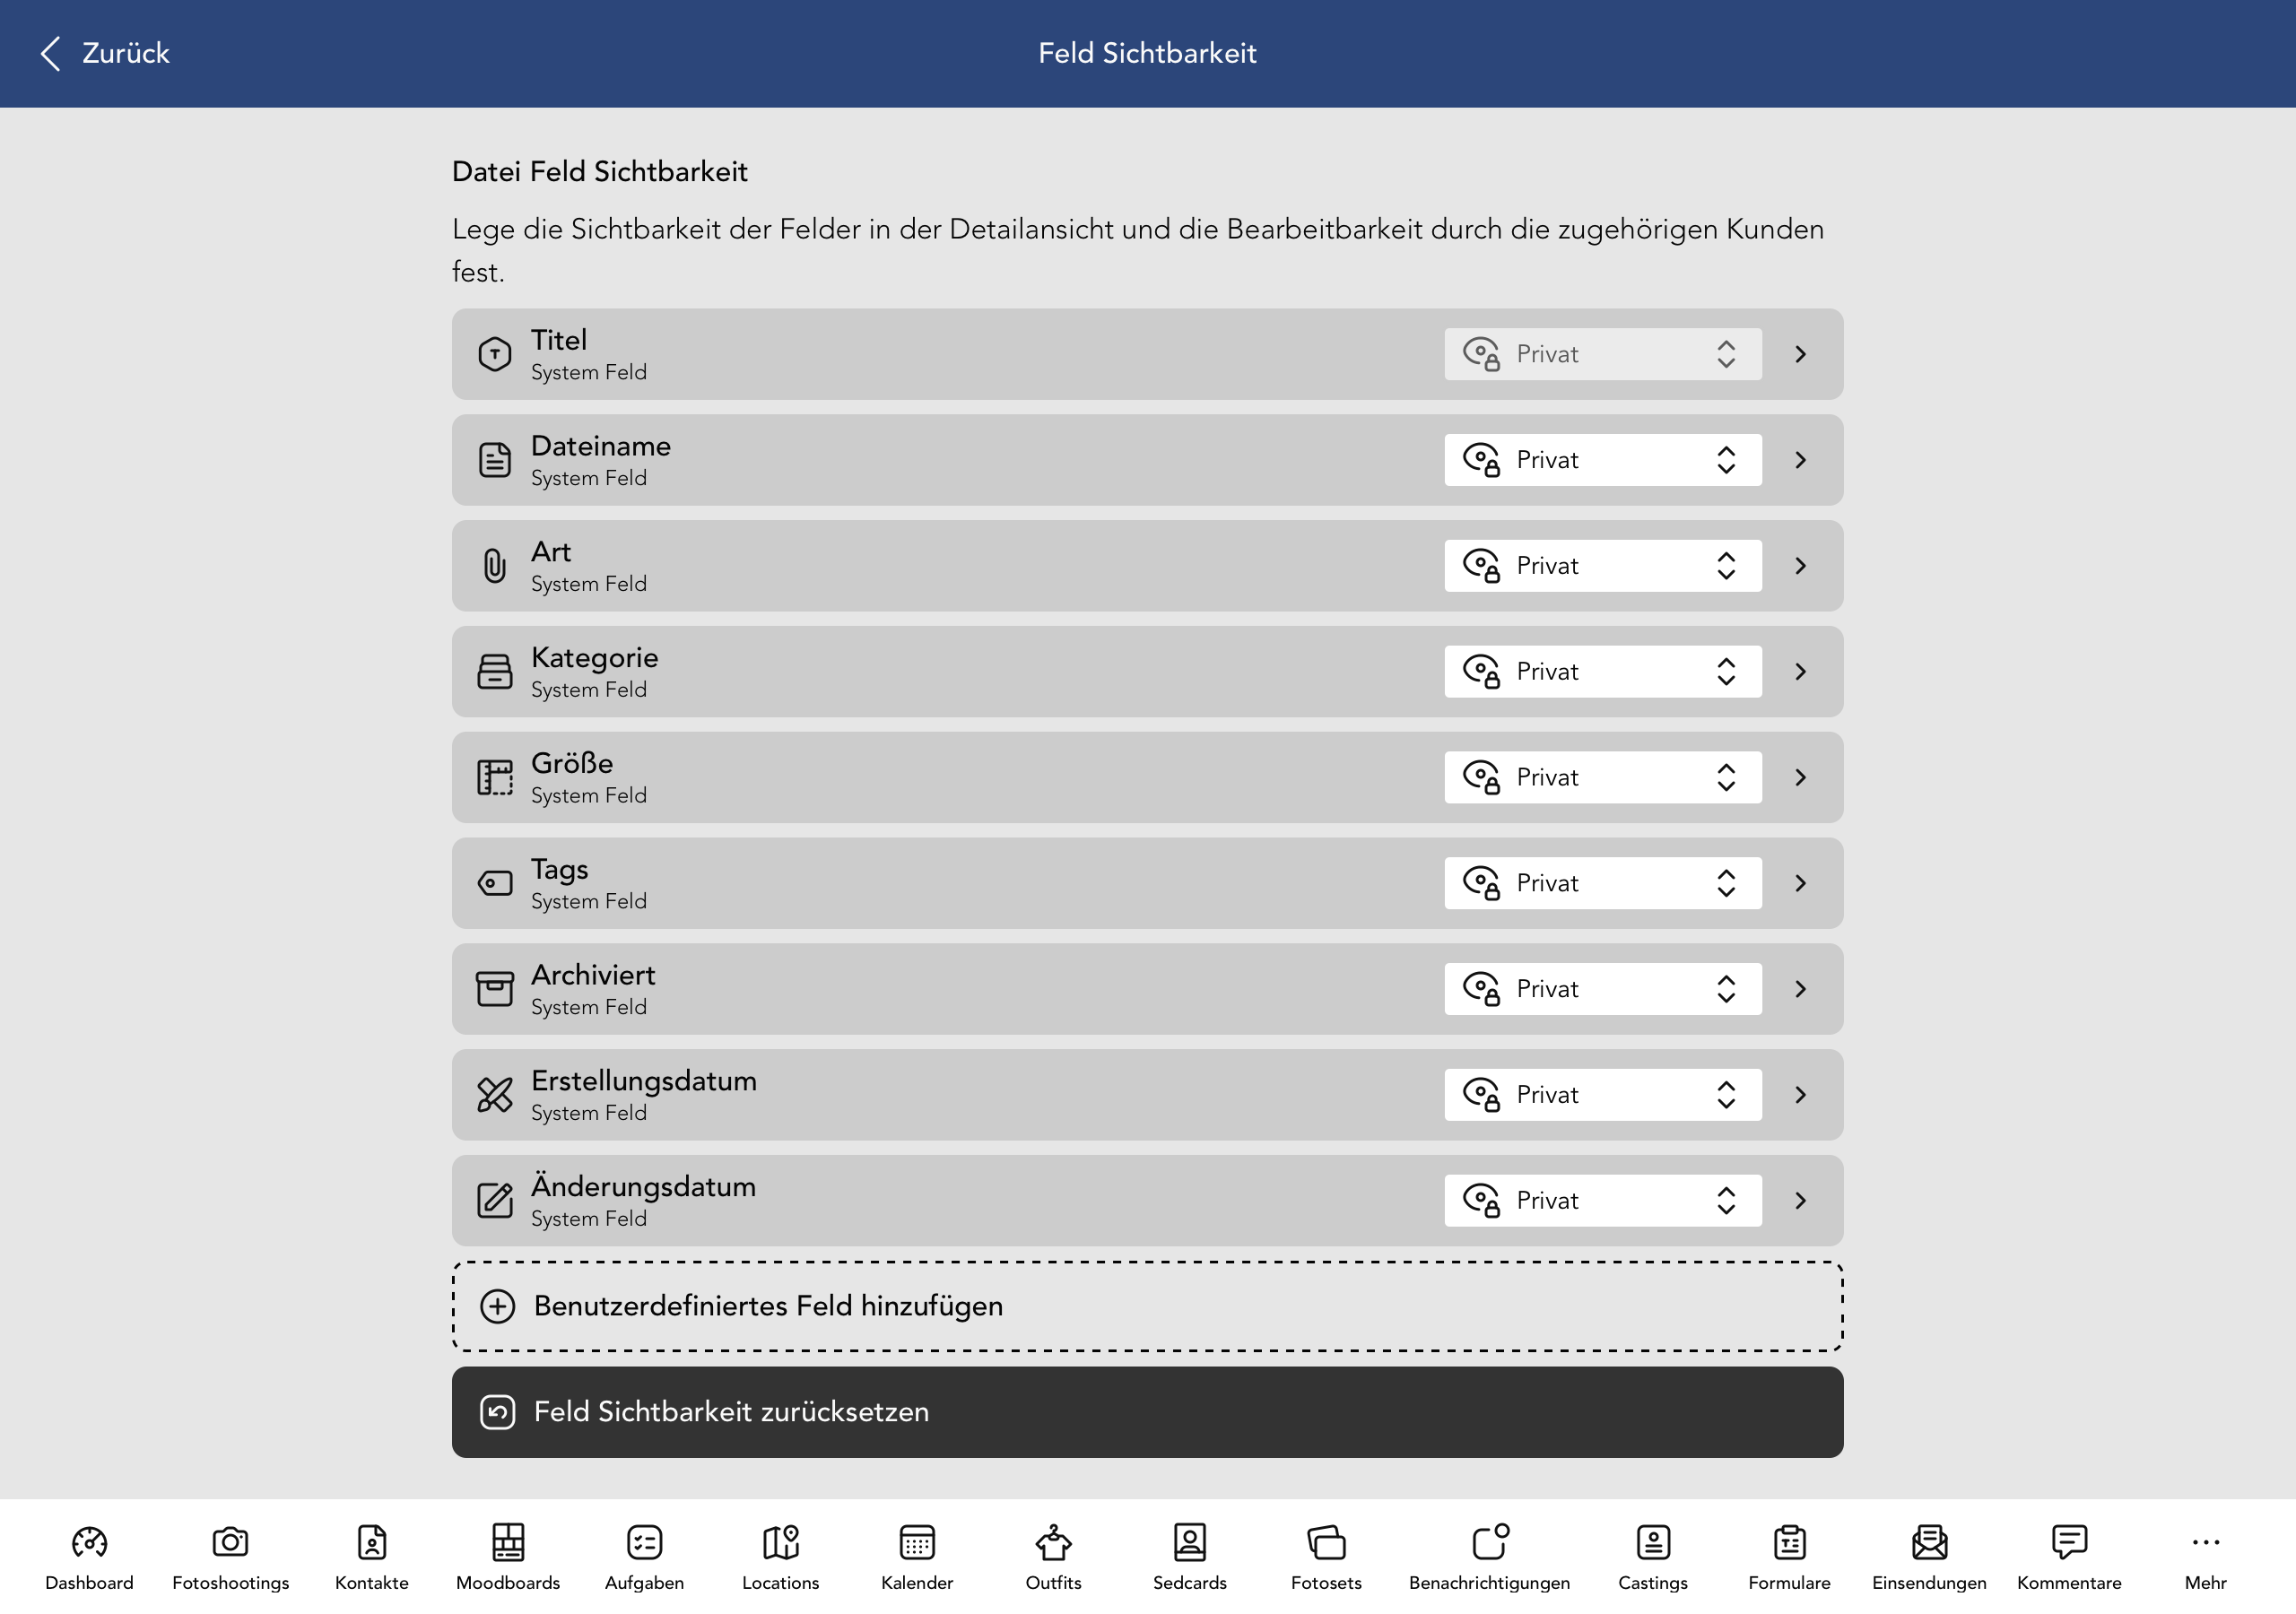This screenshot has height=1614, width=2296.
Task: Switch to Fotoshootings tab
Action: tap(231, 1557)
